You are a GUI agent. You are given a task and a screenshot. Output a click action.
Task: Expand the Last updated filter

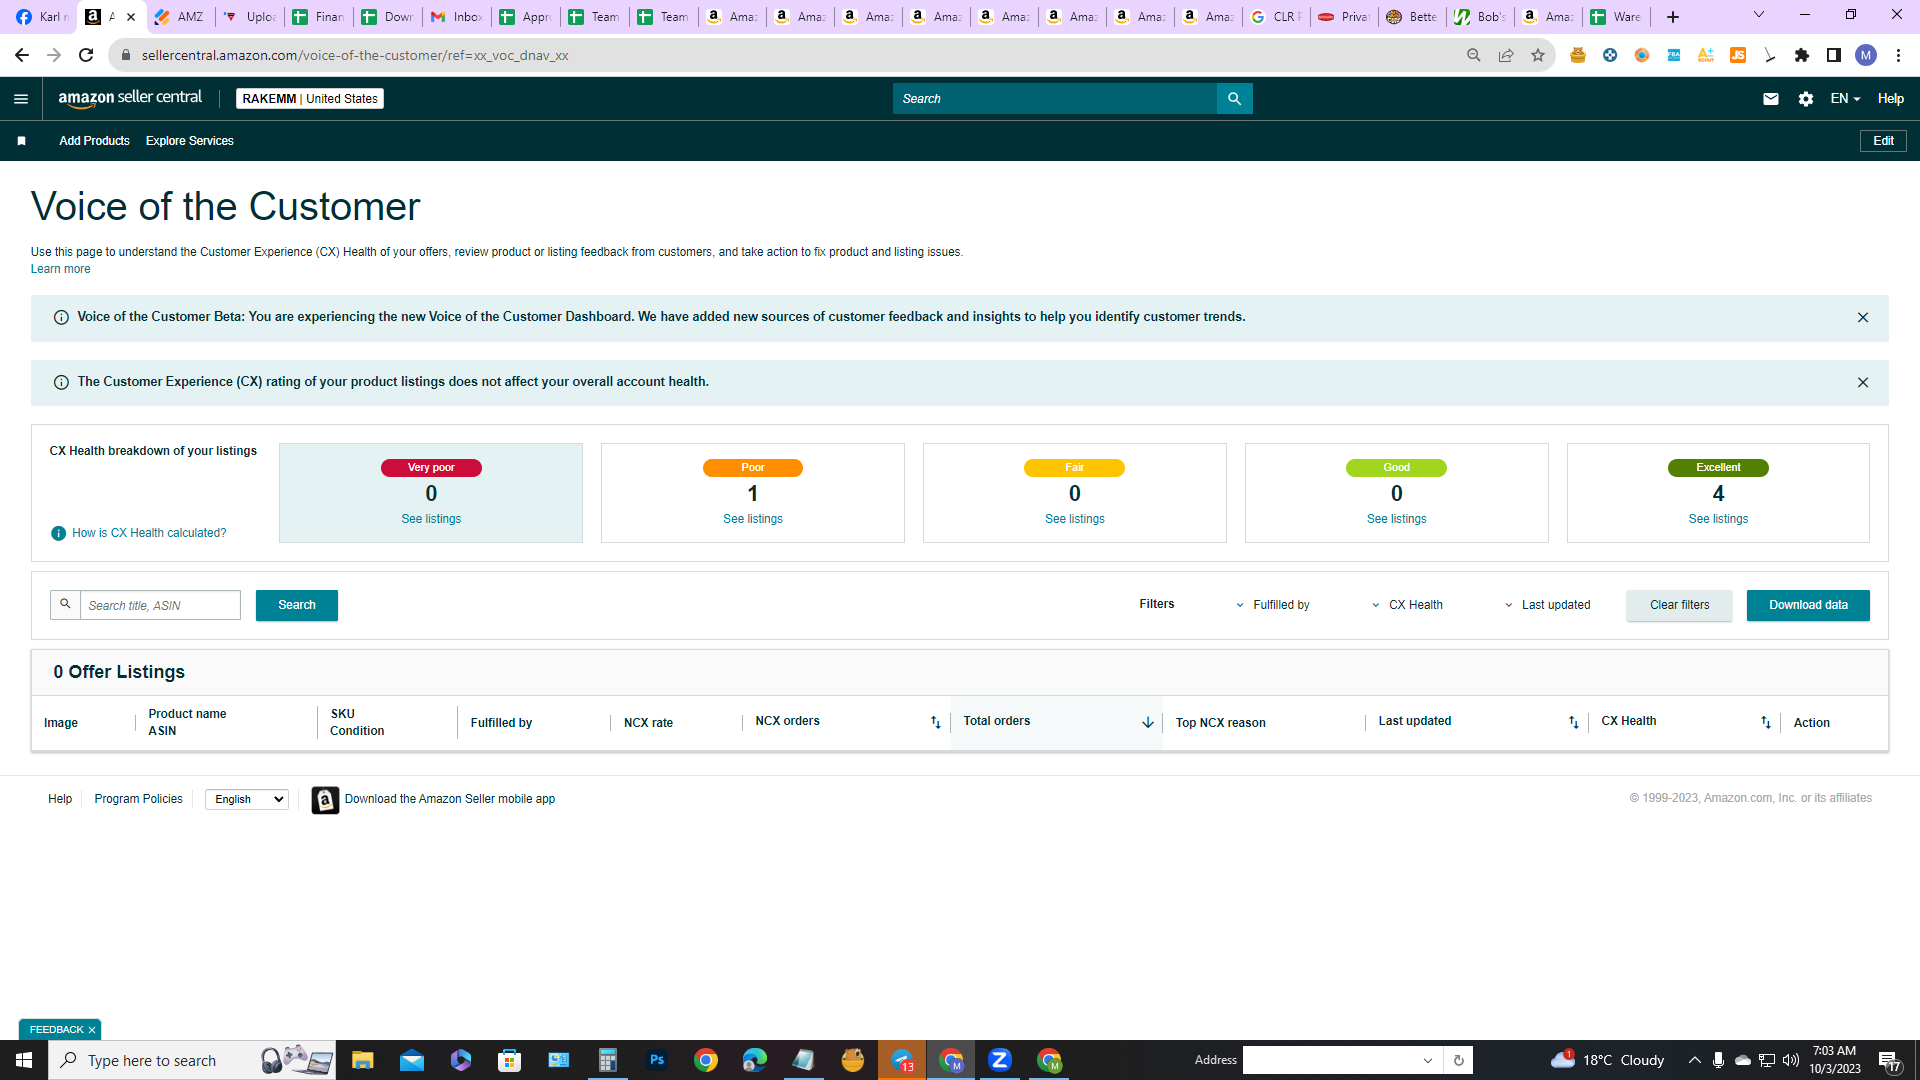[1547, 605]
